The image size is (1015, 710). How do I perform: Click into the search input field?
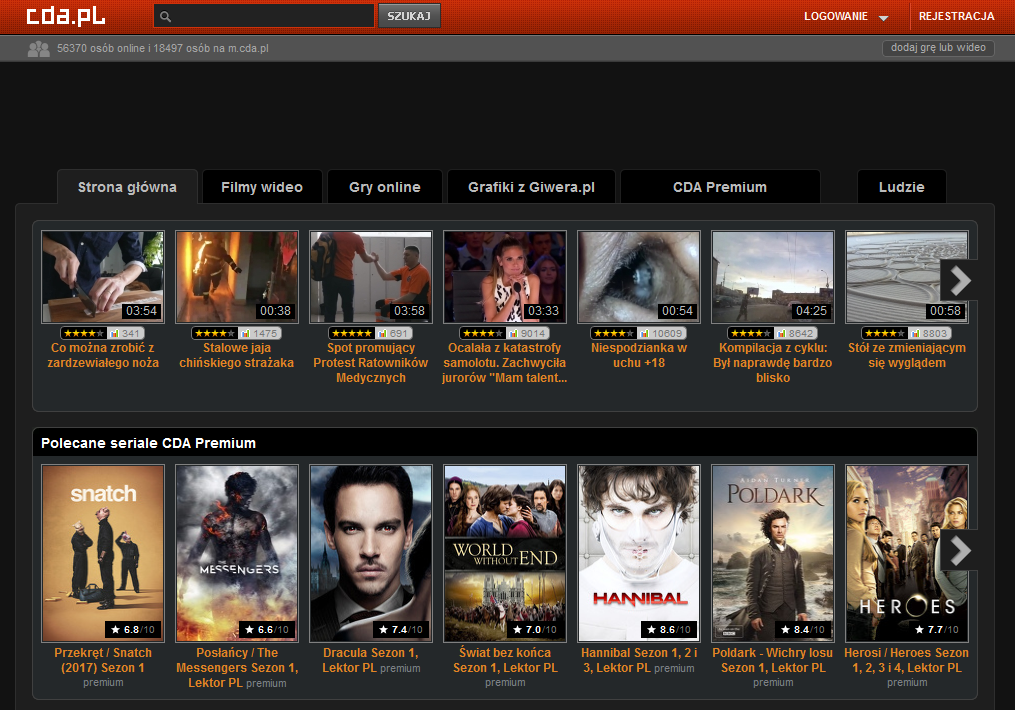tap(270, 16)
